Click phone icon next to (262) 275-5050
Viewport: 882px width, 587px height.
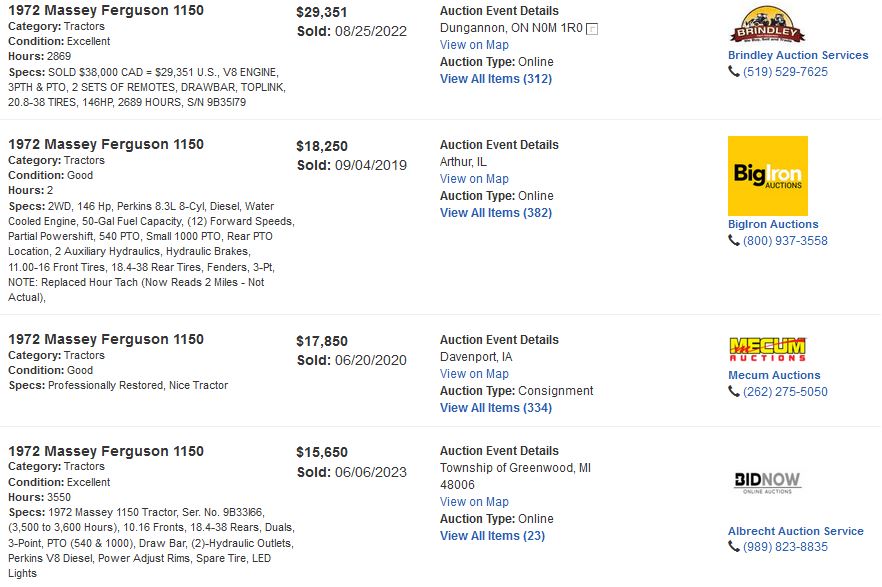(734, 391)
